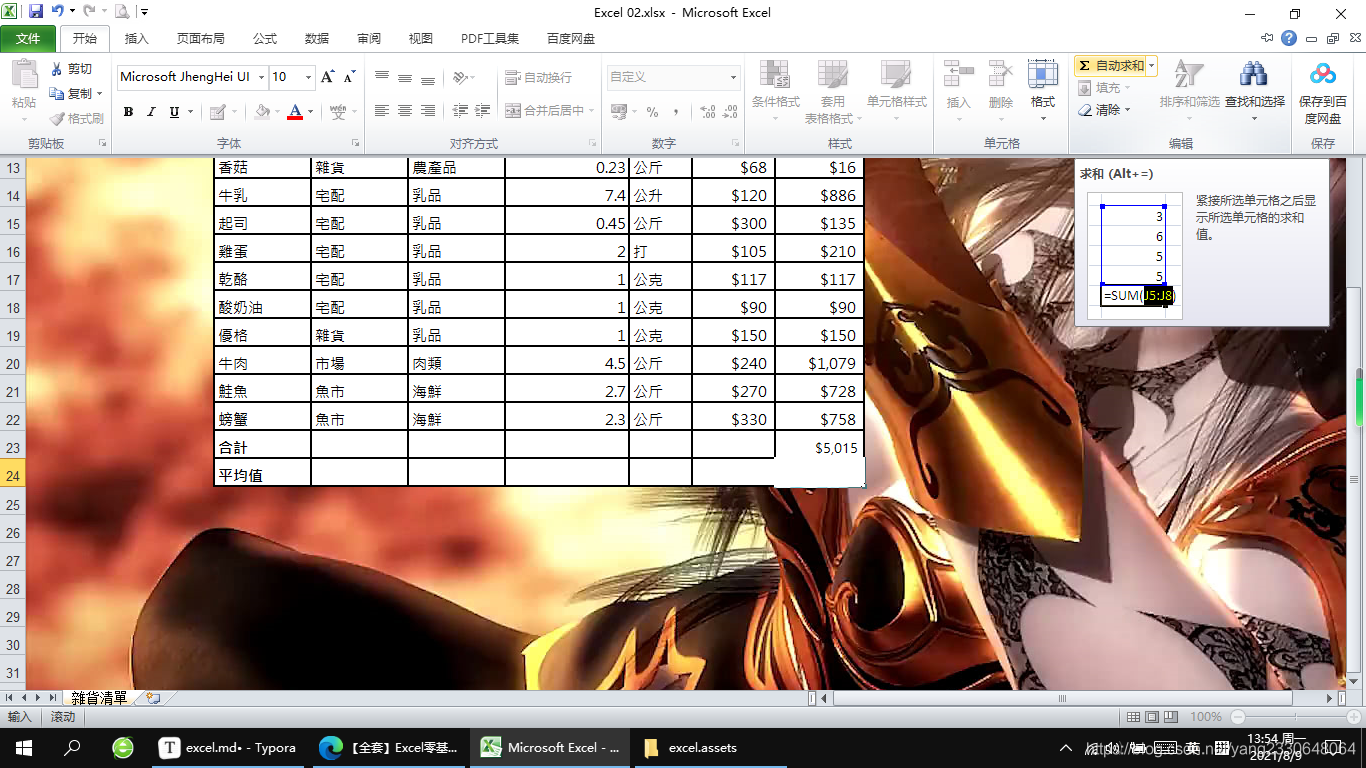Image resolution: width=1366 pixels, height=768 pixels.
Task: Toggle Italic formatting
Action: coord(151,112)
